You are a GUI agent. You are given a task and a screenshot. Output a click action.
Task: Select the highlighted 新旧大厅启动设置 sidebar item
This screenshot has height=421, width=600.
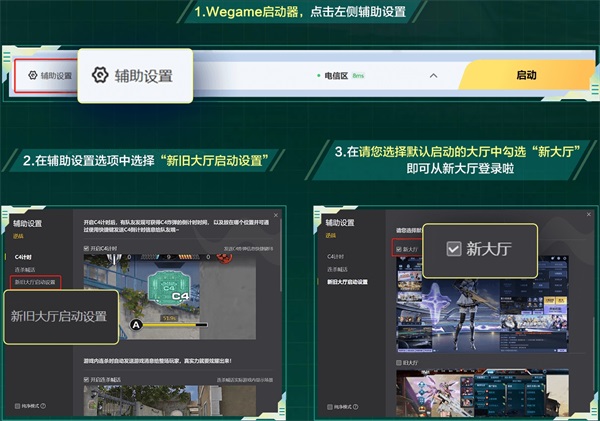[347, 282]
